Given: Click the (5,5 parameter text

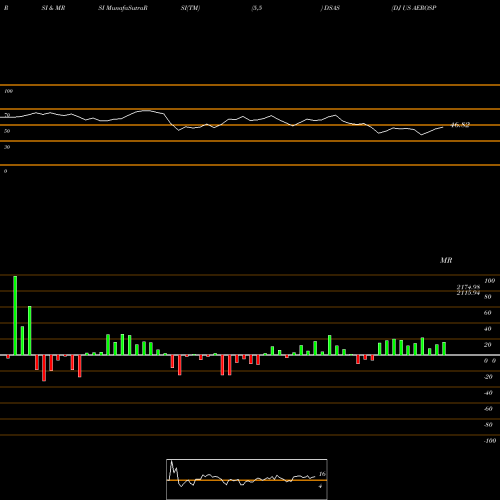Looking at the screenshot, I should coord(257,8).
